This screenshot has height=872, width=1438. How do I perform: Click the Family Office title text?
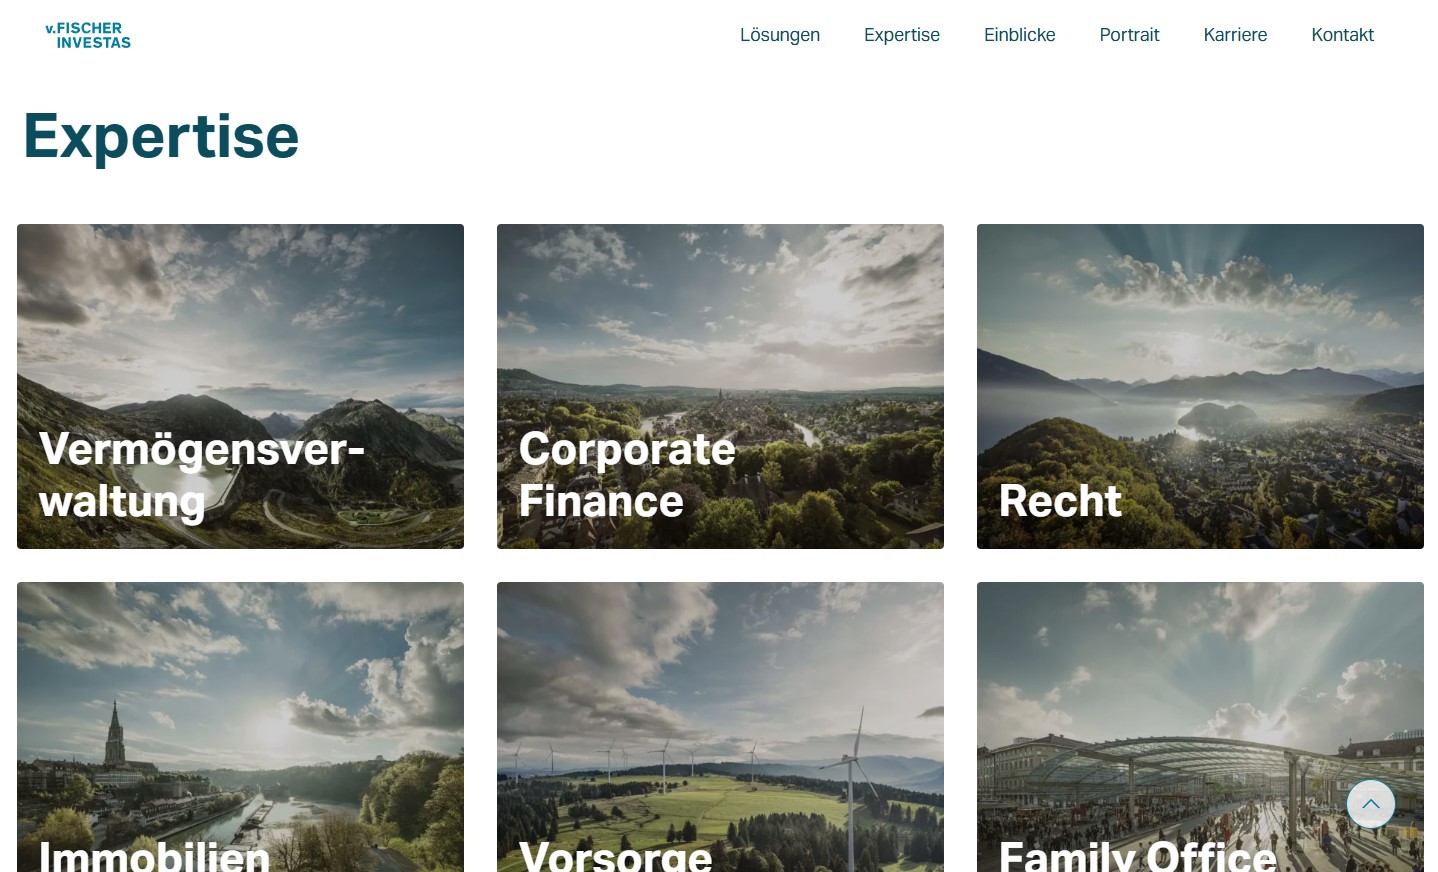tap(1138, 855)
